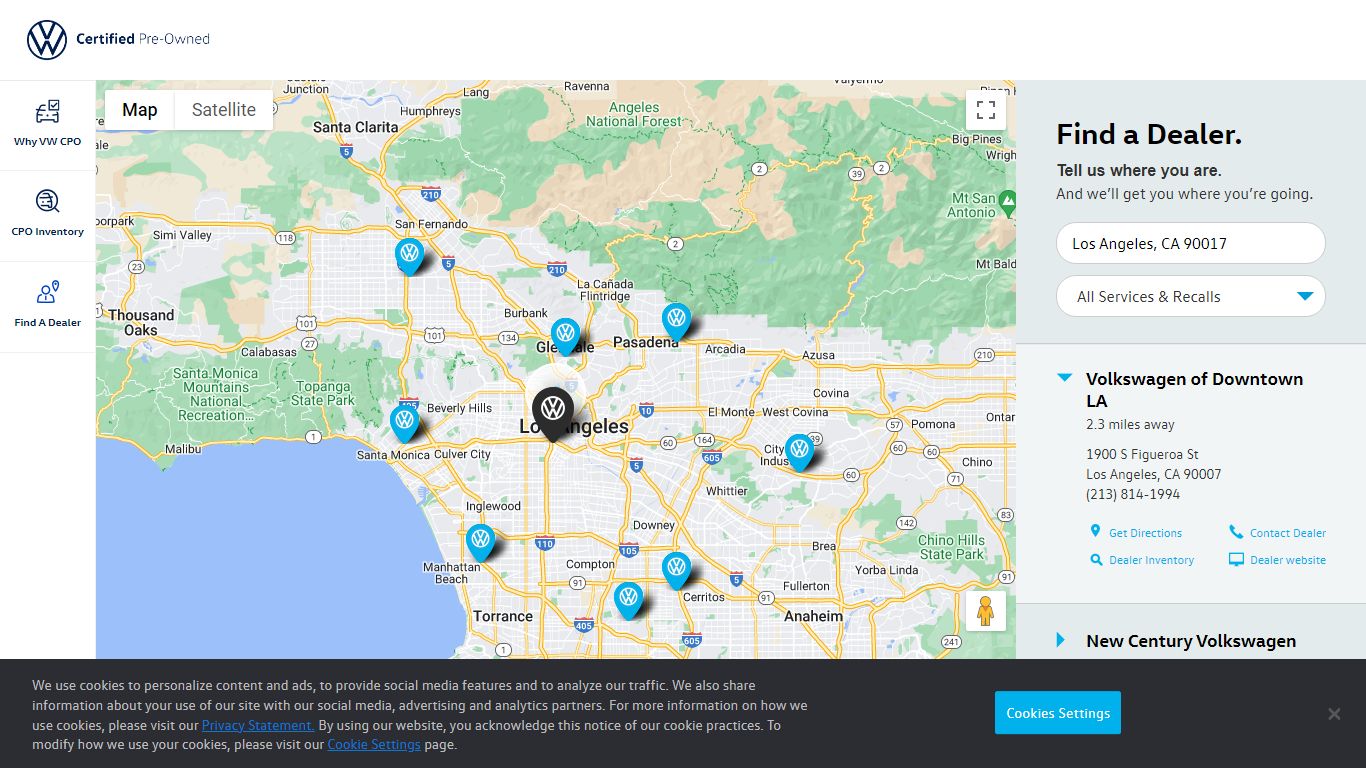1366x768 pixels.
Task: Click the 1900 S Figueroa St address
Action: pyautogui.click(x=1142, y=454)
